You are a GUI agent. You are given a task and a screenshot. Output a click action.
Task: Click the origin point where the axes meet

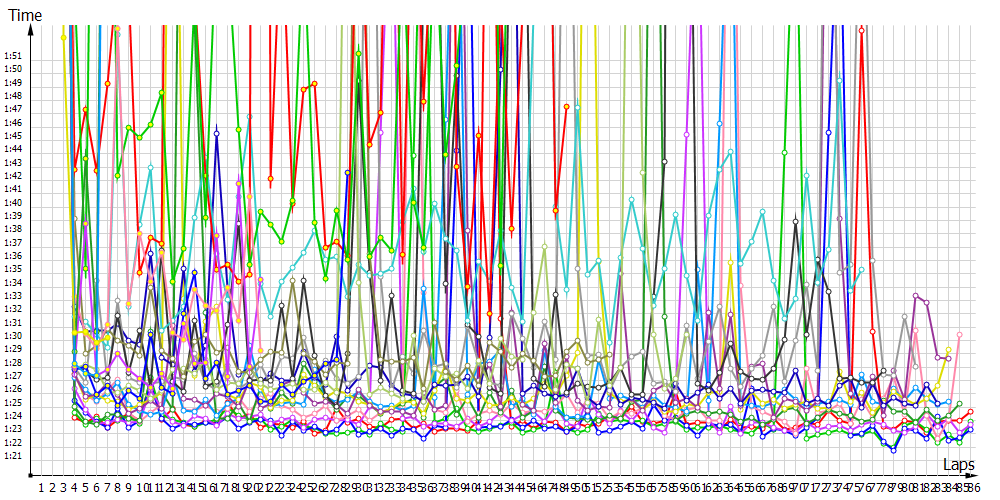click(31, 475)
